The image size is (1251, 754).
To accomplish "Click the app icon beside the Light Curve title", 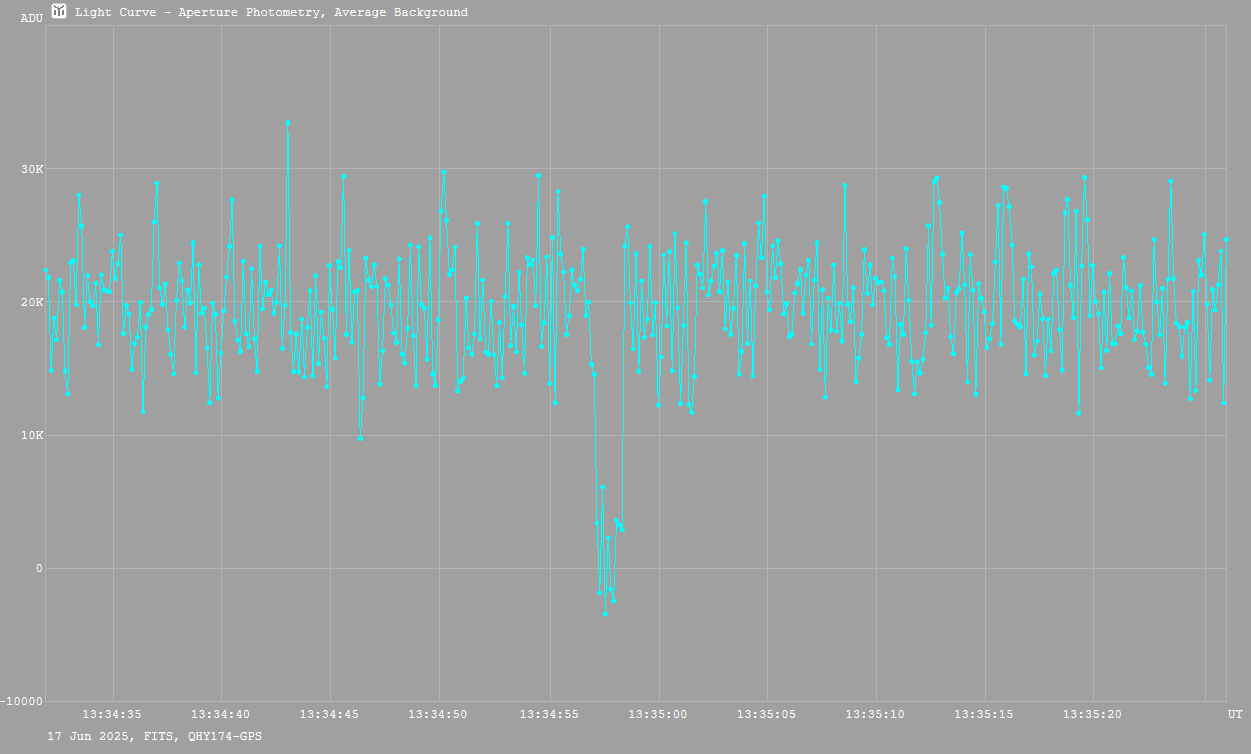I will pos(59,12).
